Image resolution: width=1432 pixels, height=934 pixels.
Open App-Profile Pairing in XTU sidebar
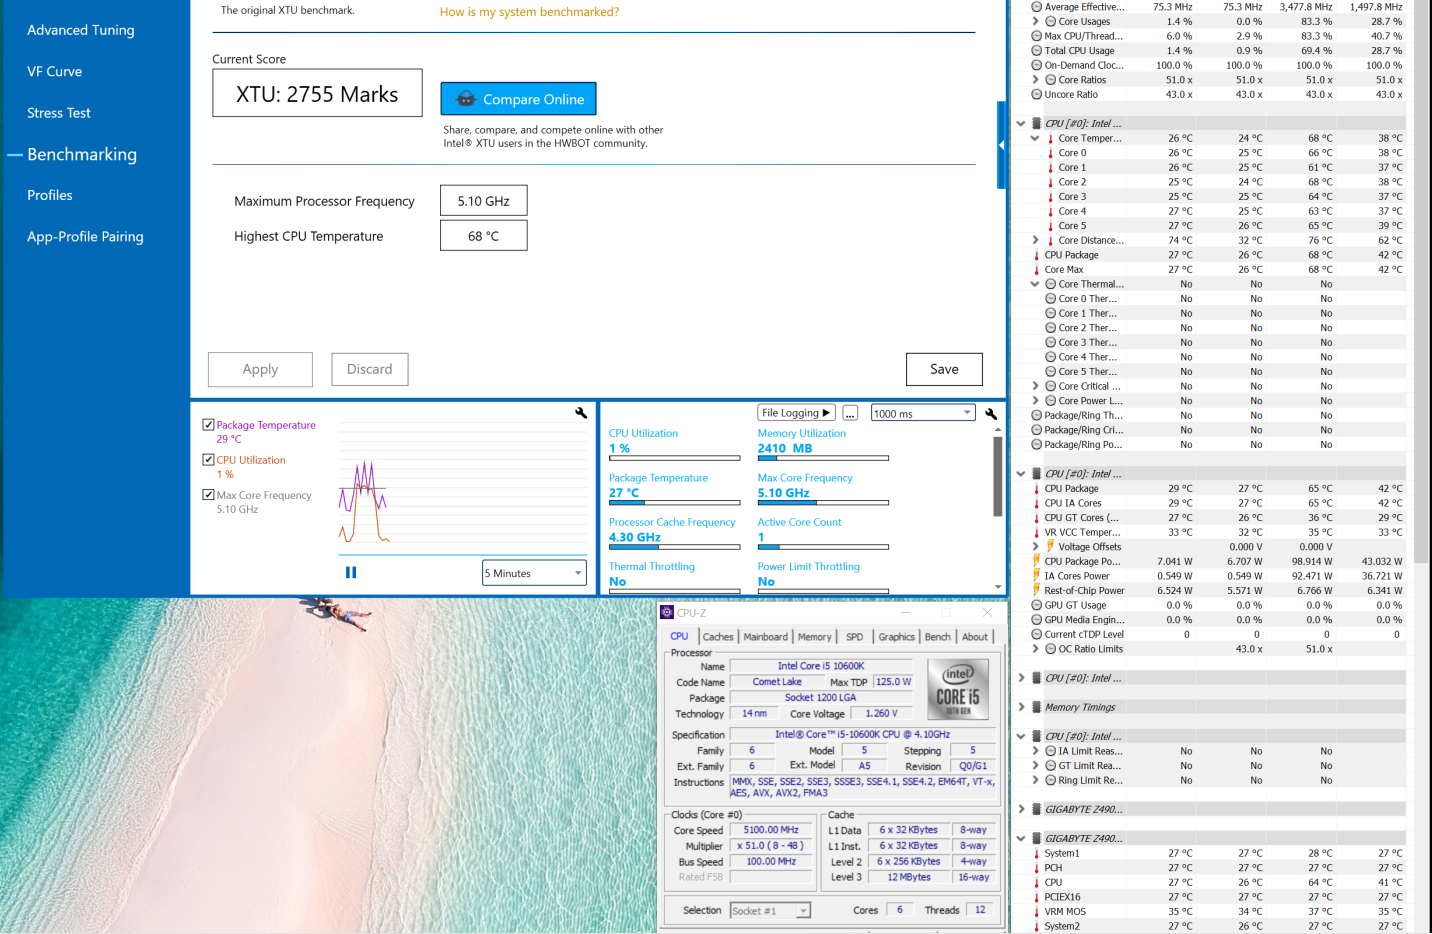(86, 237)
